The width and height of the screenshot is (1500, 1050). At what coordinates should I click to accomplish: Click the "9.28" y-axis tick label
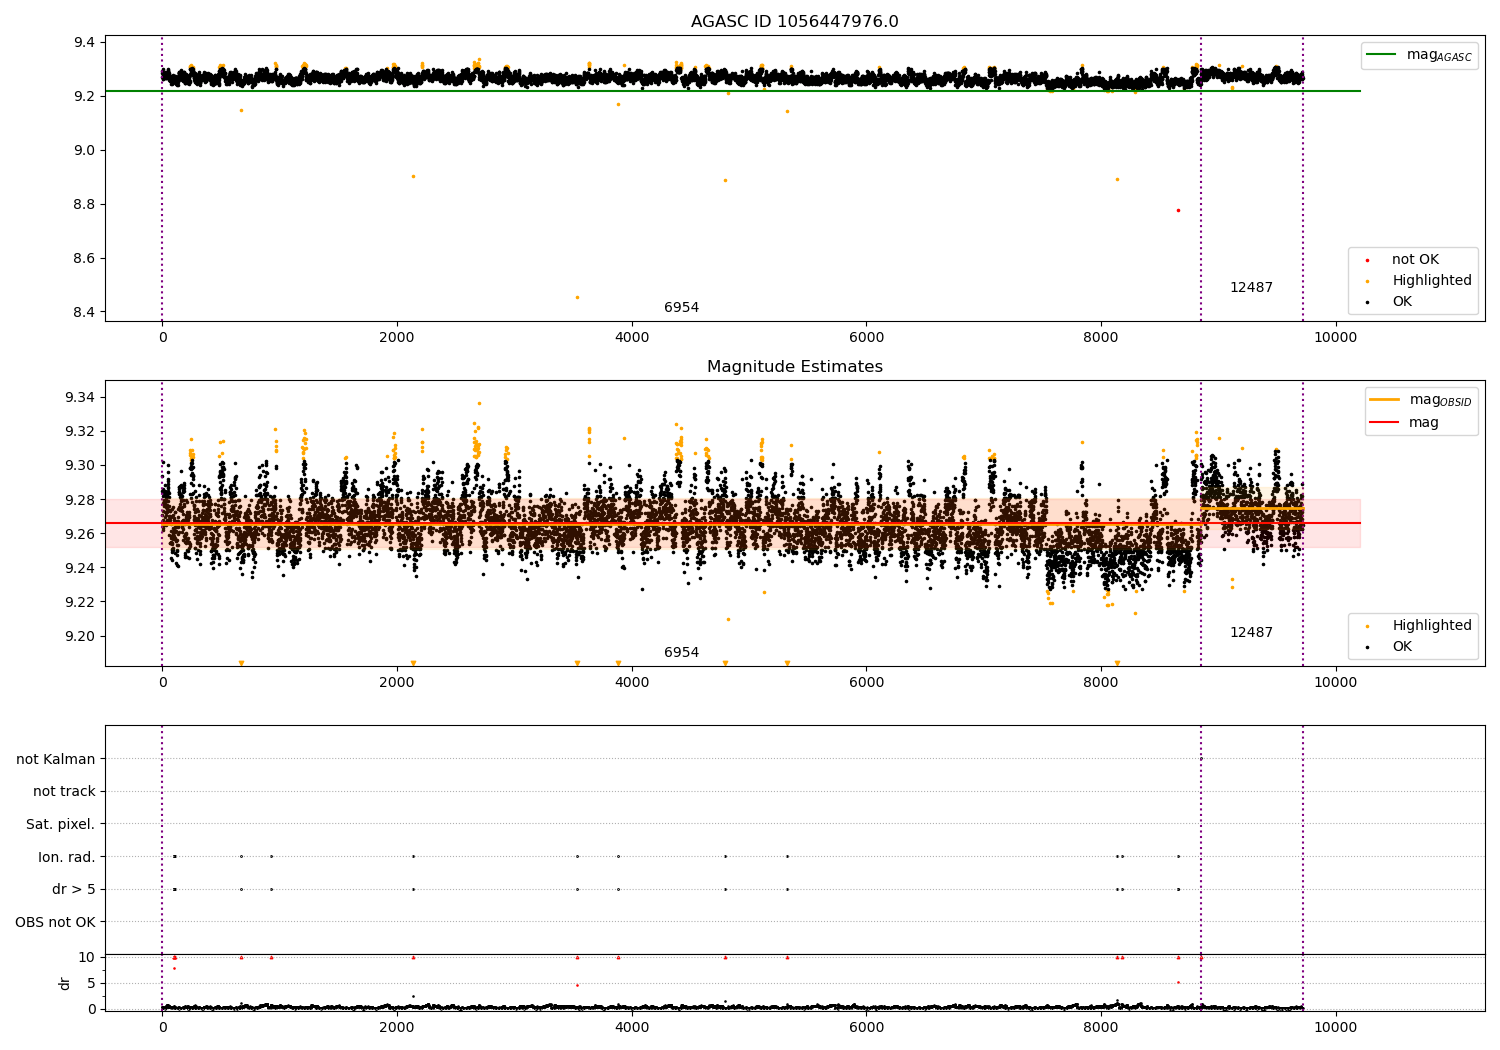click(80, 500)
